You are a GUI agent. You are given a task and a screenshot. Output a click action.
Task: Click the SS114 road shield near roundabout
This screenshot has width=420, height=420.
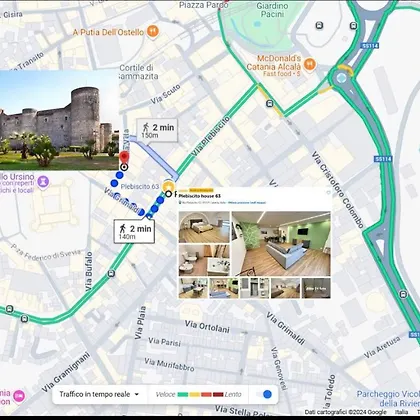point(370,46)
